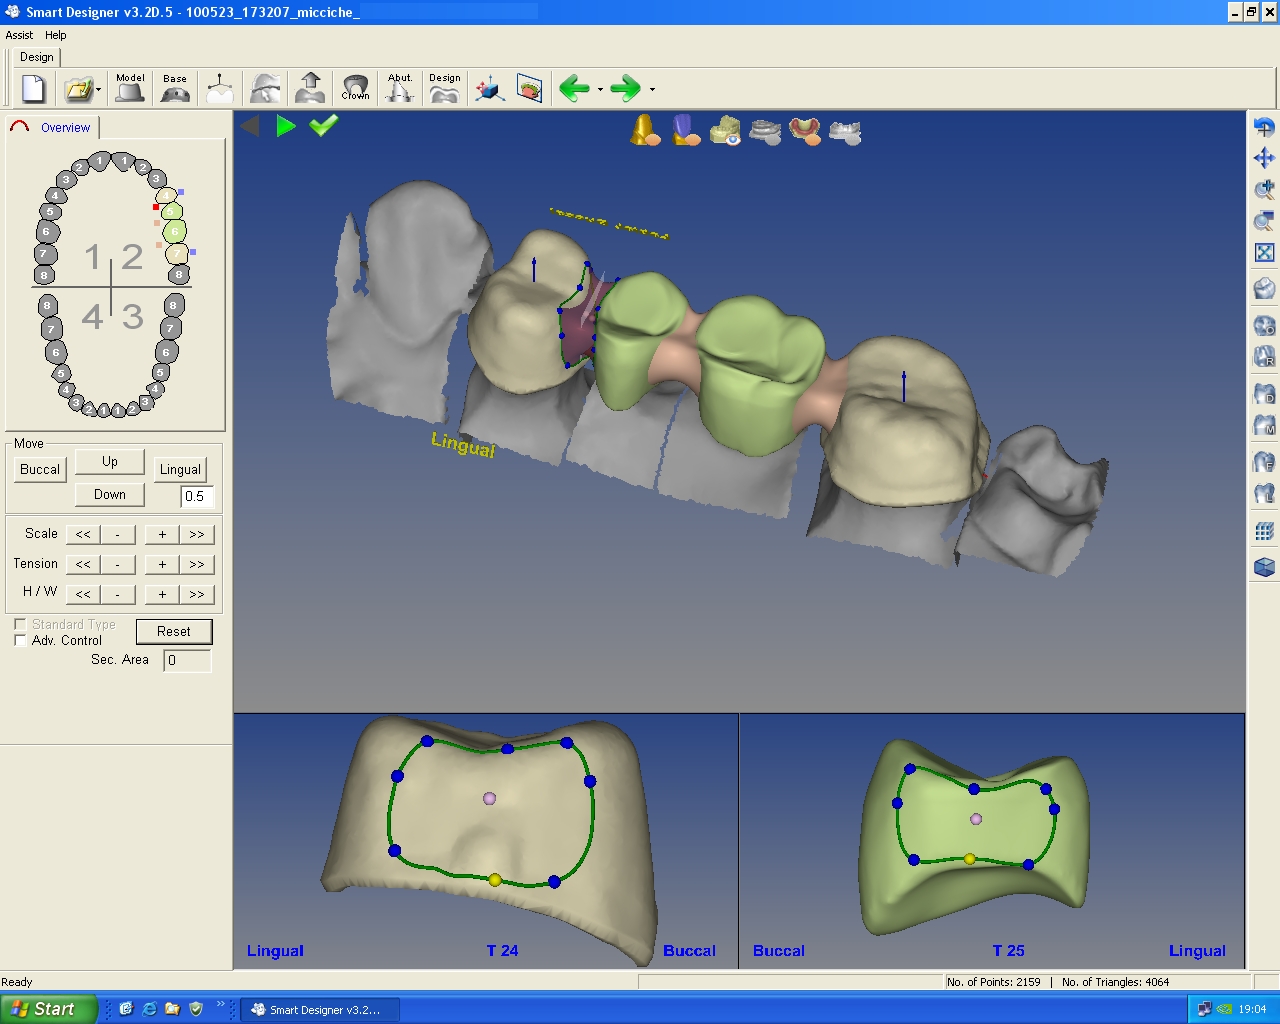The width and height of the screenshot is (1280, 1024).
Task: Click the Lingual move button
Action: pos(180,469)
